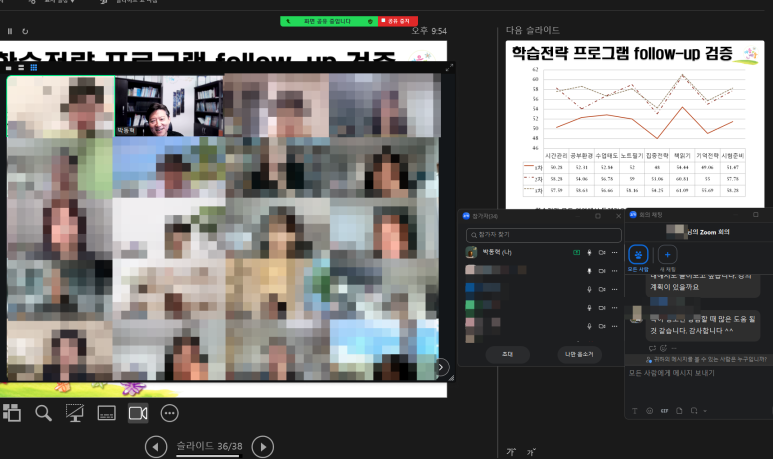Focus the participant search field
This screenshot has width=773, height=459.
click(544, 235)
